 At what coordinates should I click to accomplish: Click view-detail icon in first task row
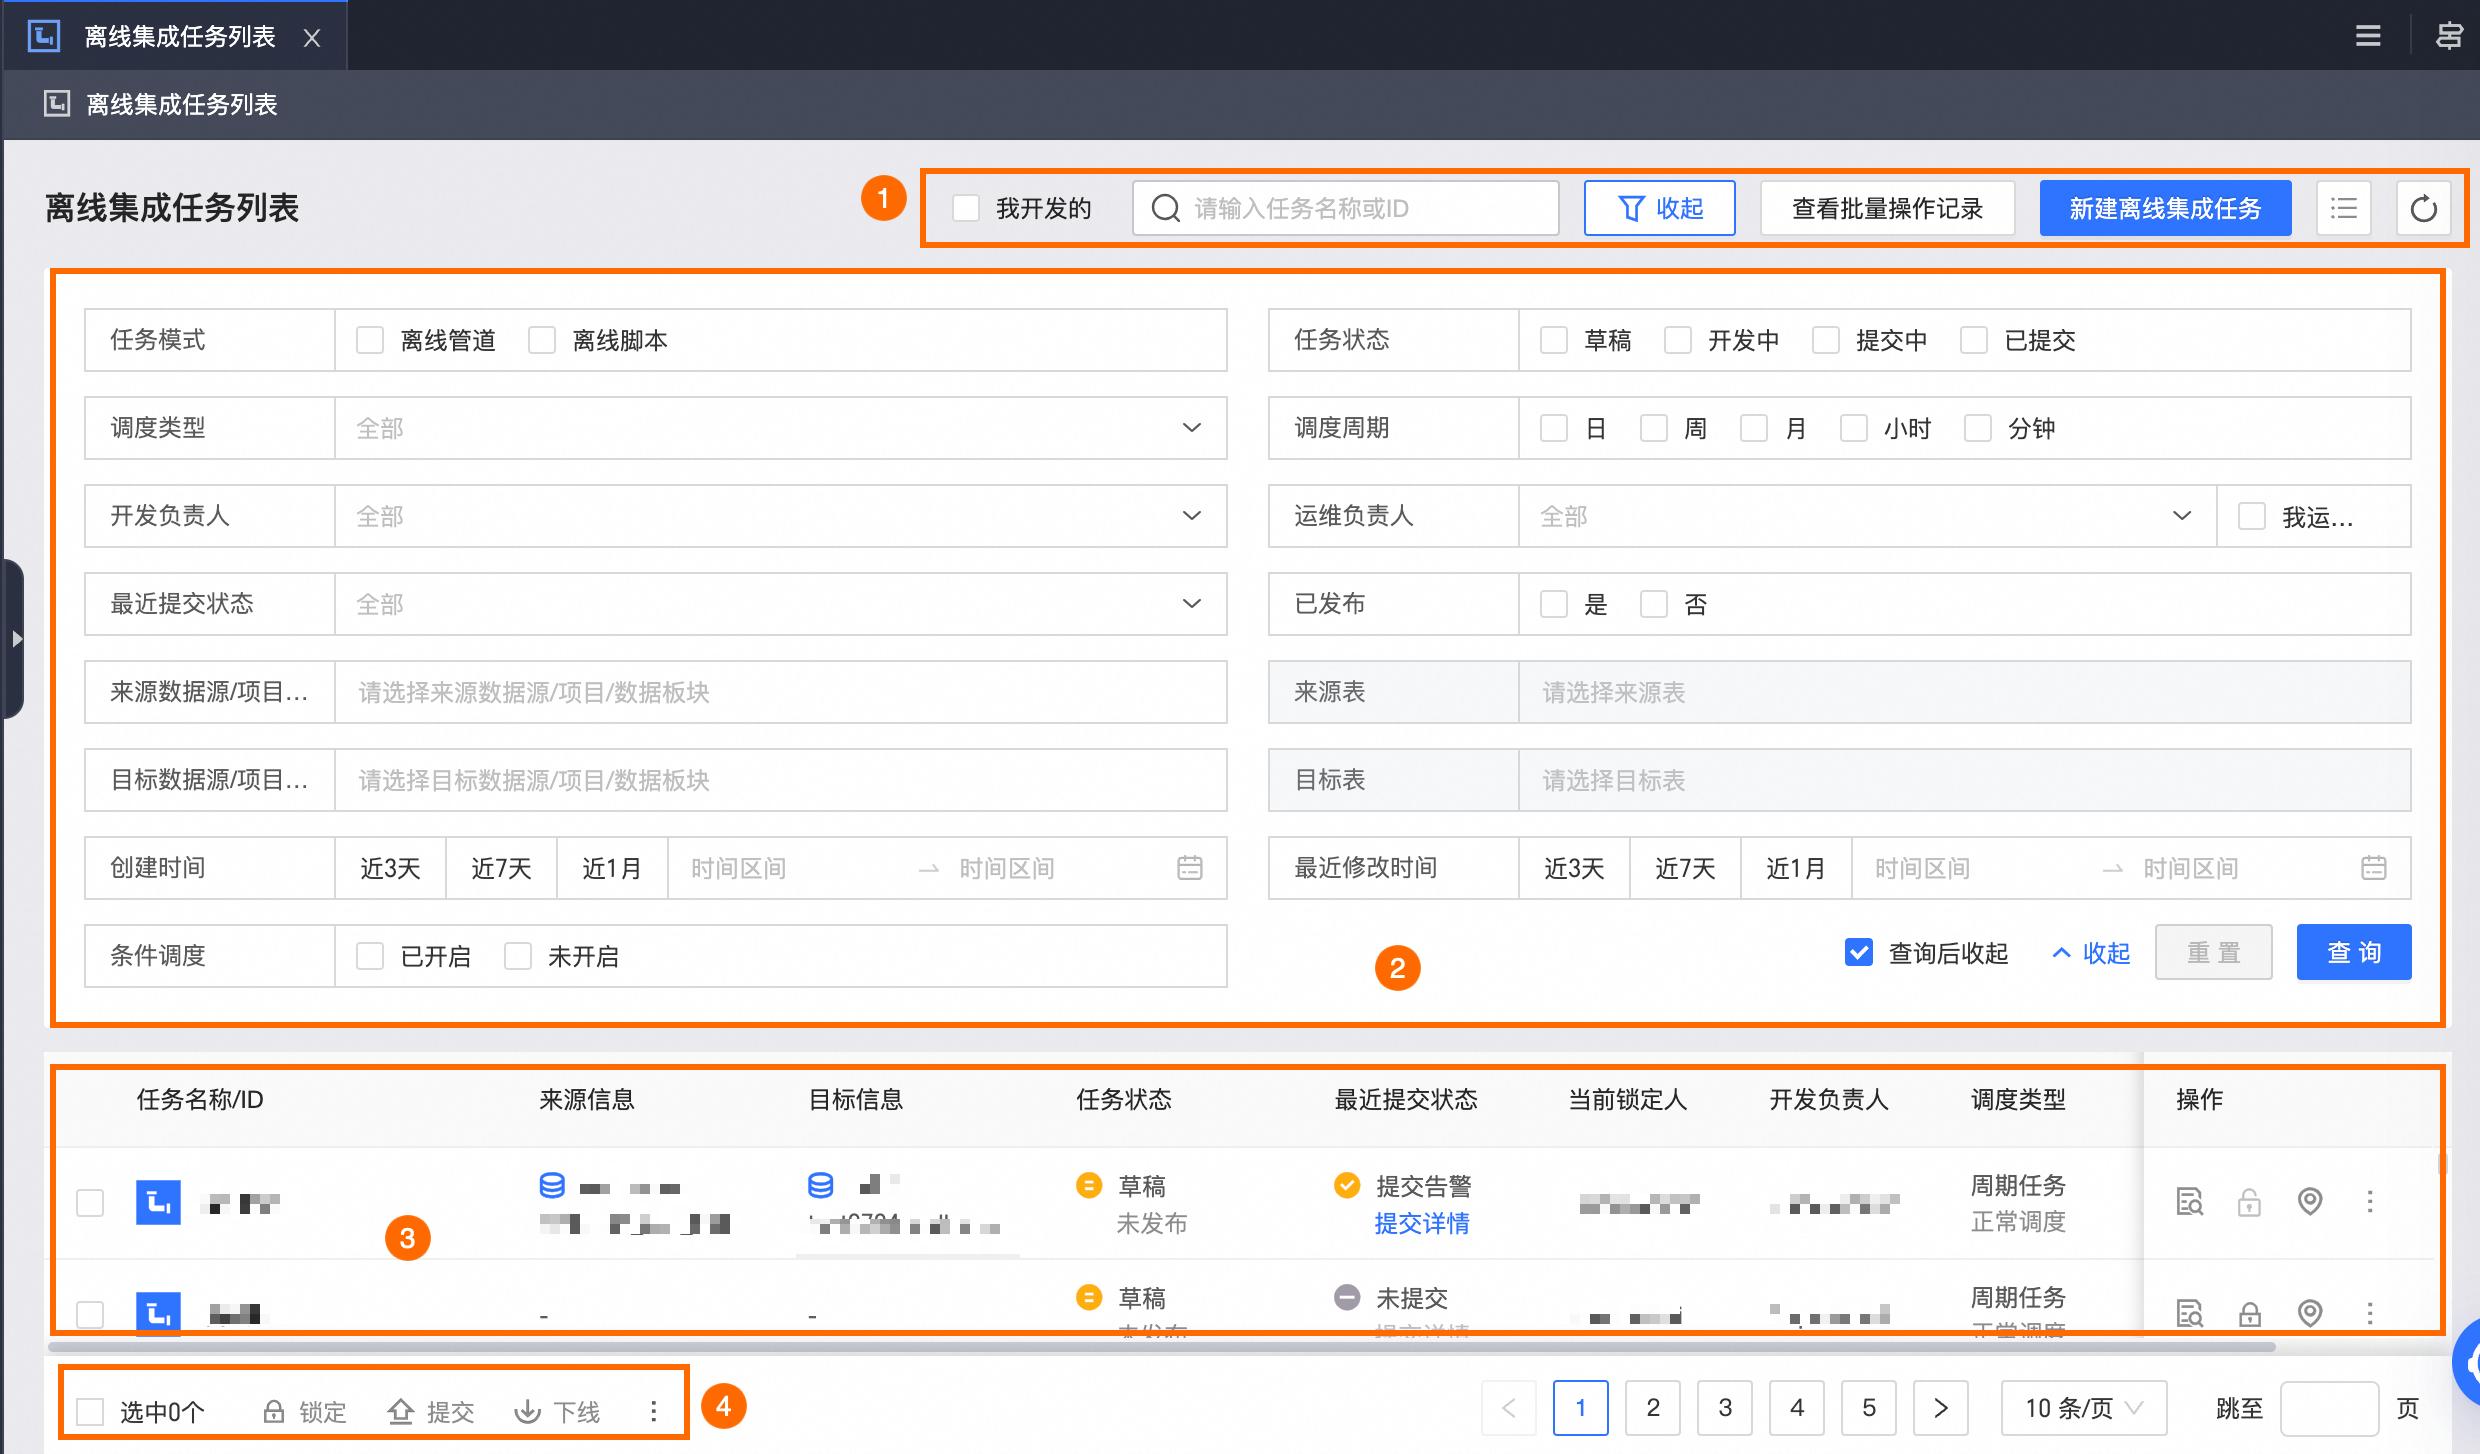point(2189,1201)
